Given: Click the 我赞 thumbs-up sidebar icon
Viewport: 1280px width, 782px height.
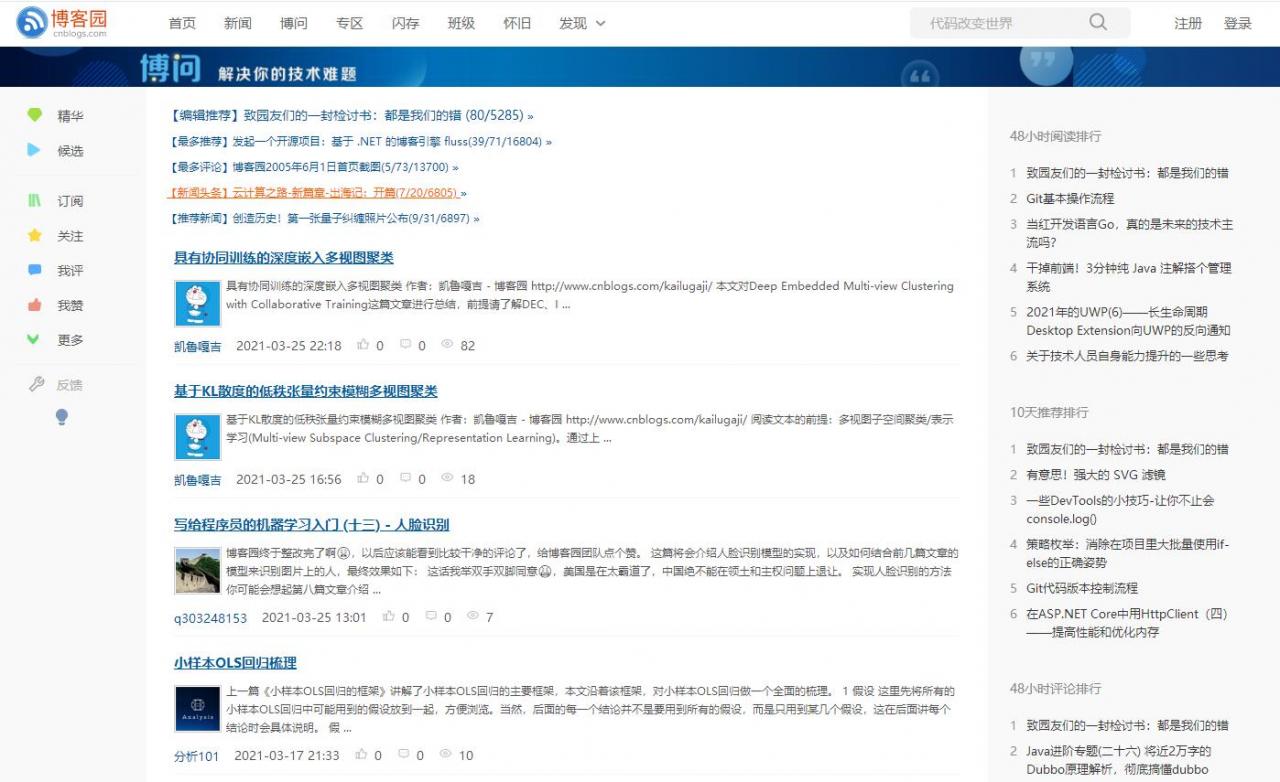Looking at the screenshot, I should (x=35, y=305).
